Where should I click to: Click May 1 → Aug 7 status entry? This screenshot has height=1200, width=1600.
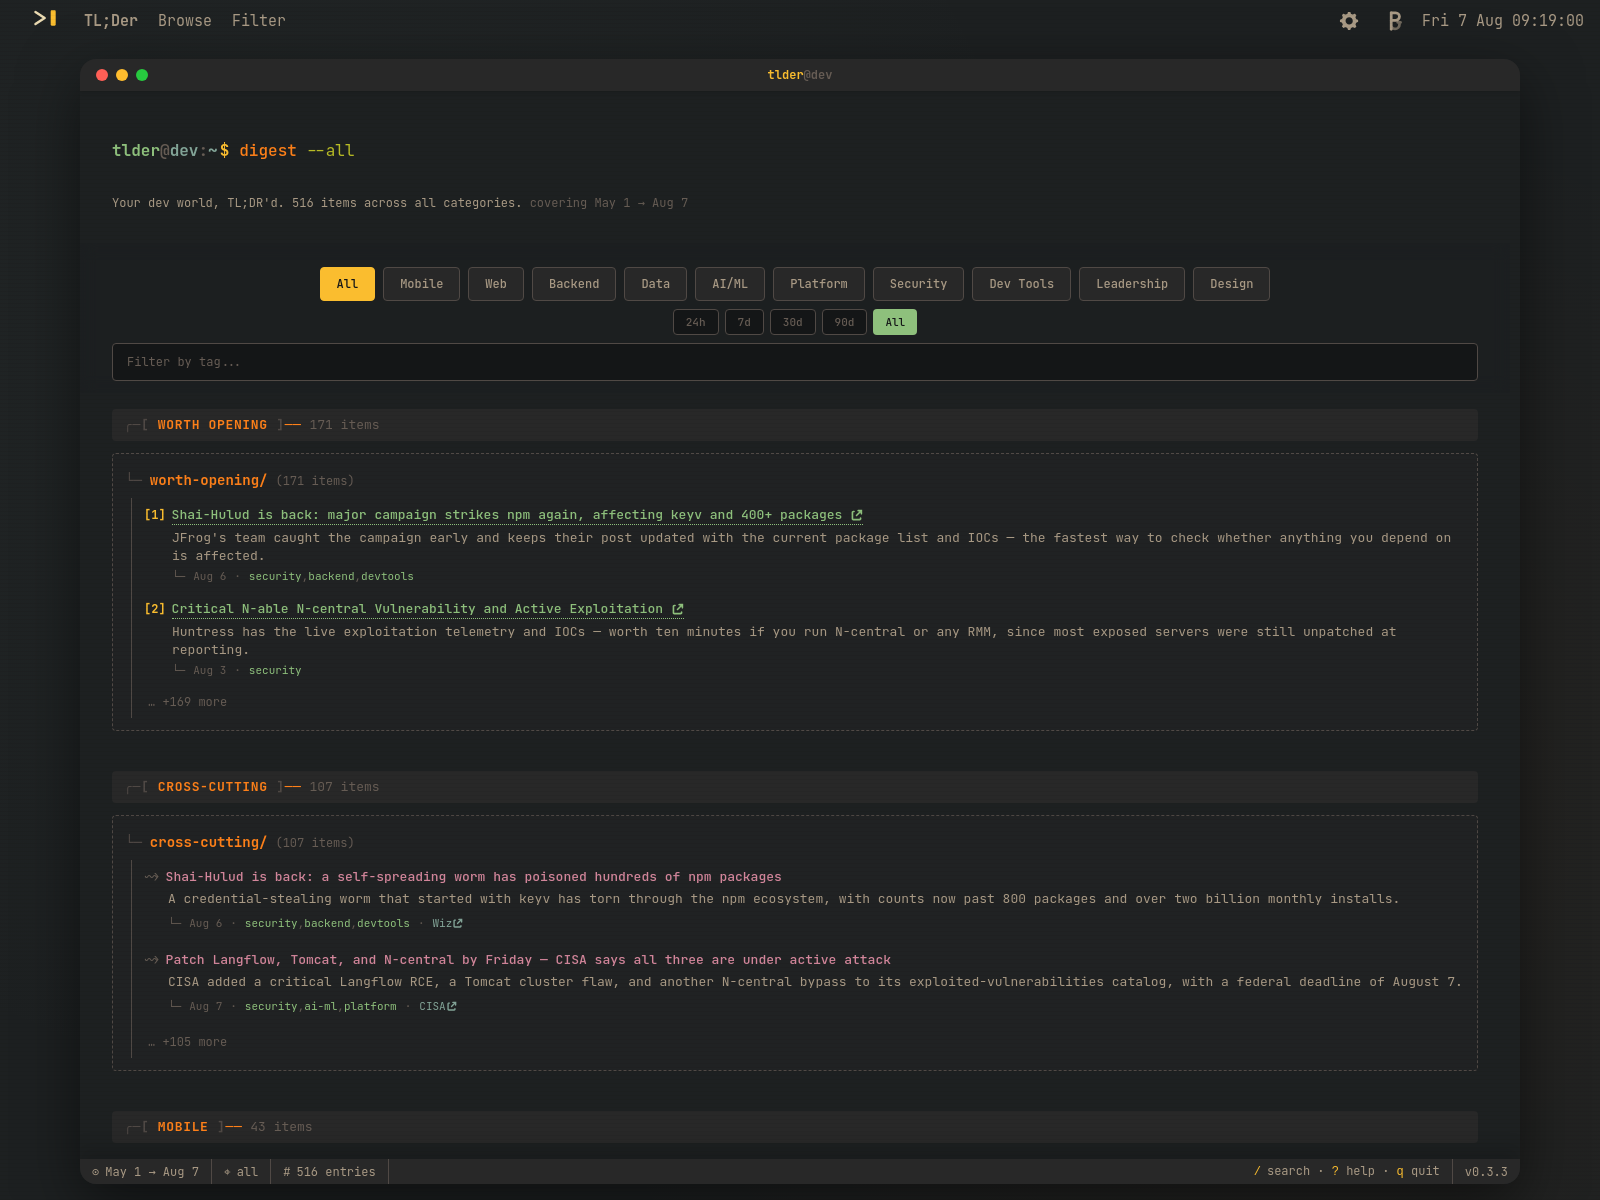point(146,1172)
